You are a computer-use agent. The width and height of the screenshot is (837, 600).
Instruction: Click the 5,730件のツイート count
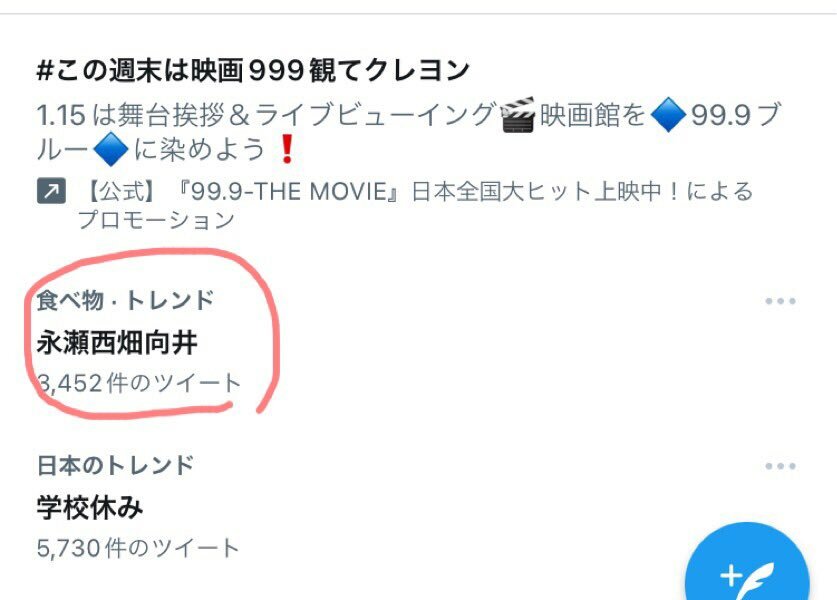pyautogui.click(x=138, y=548)
